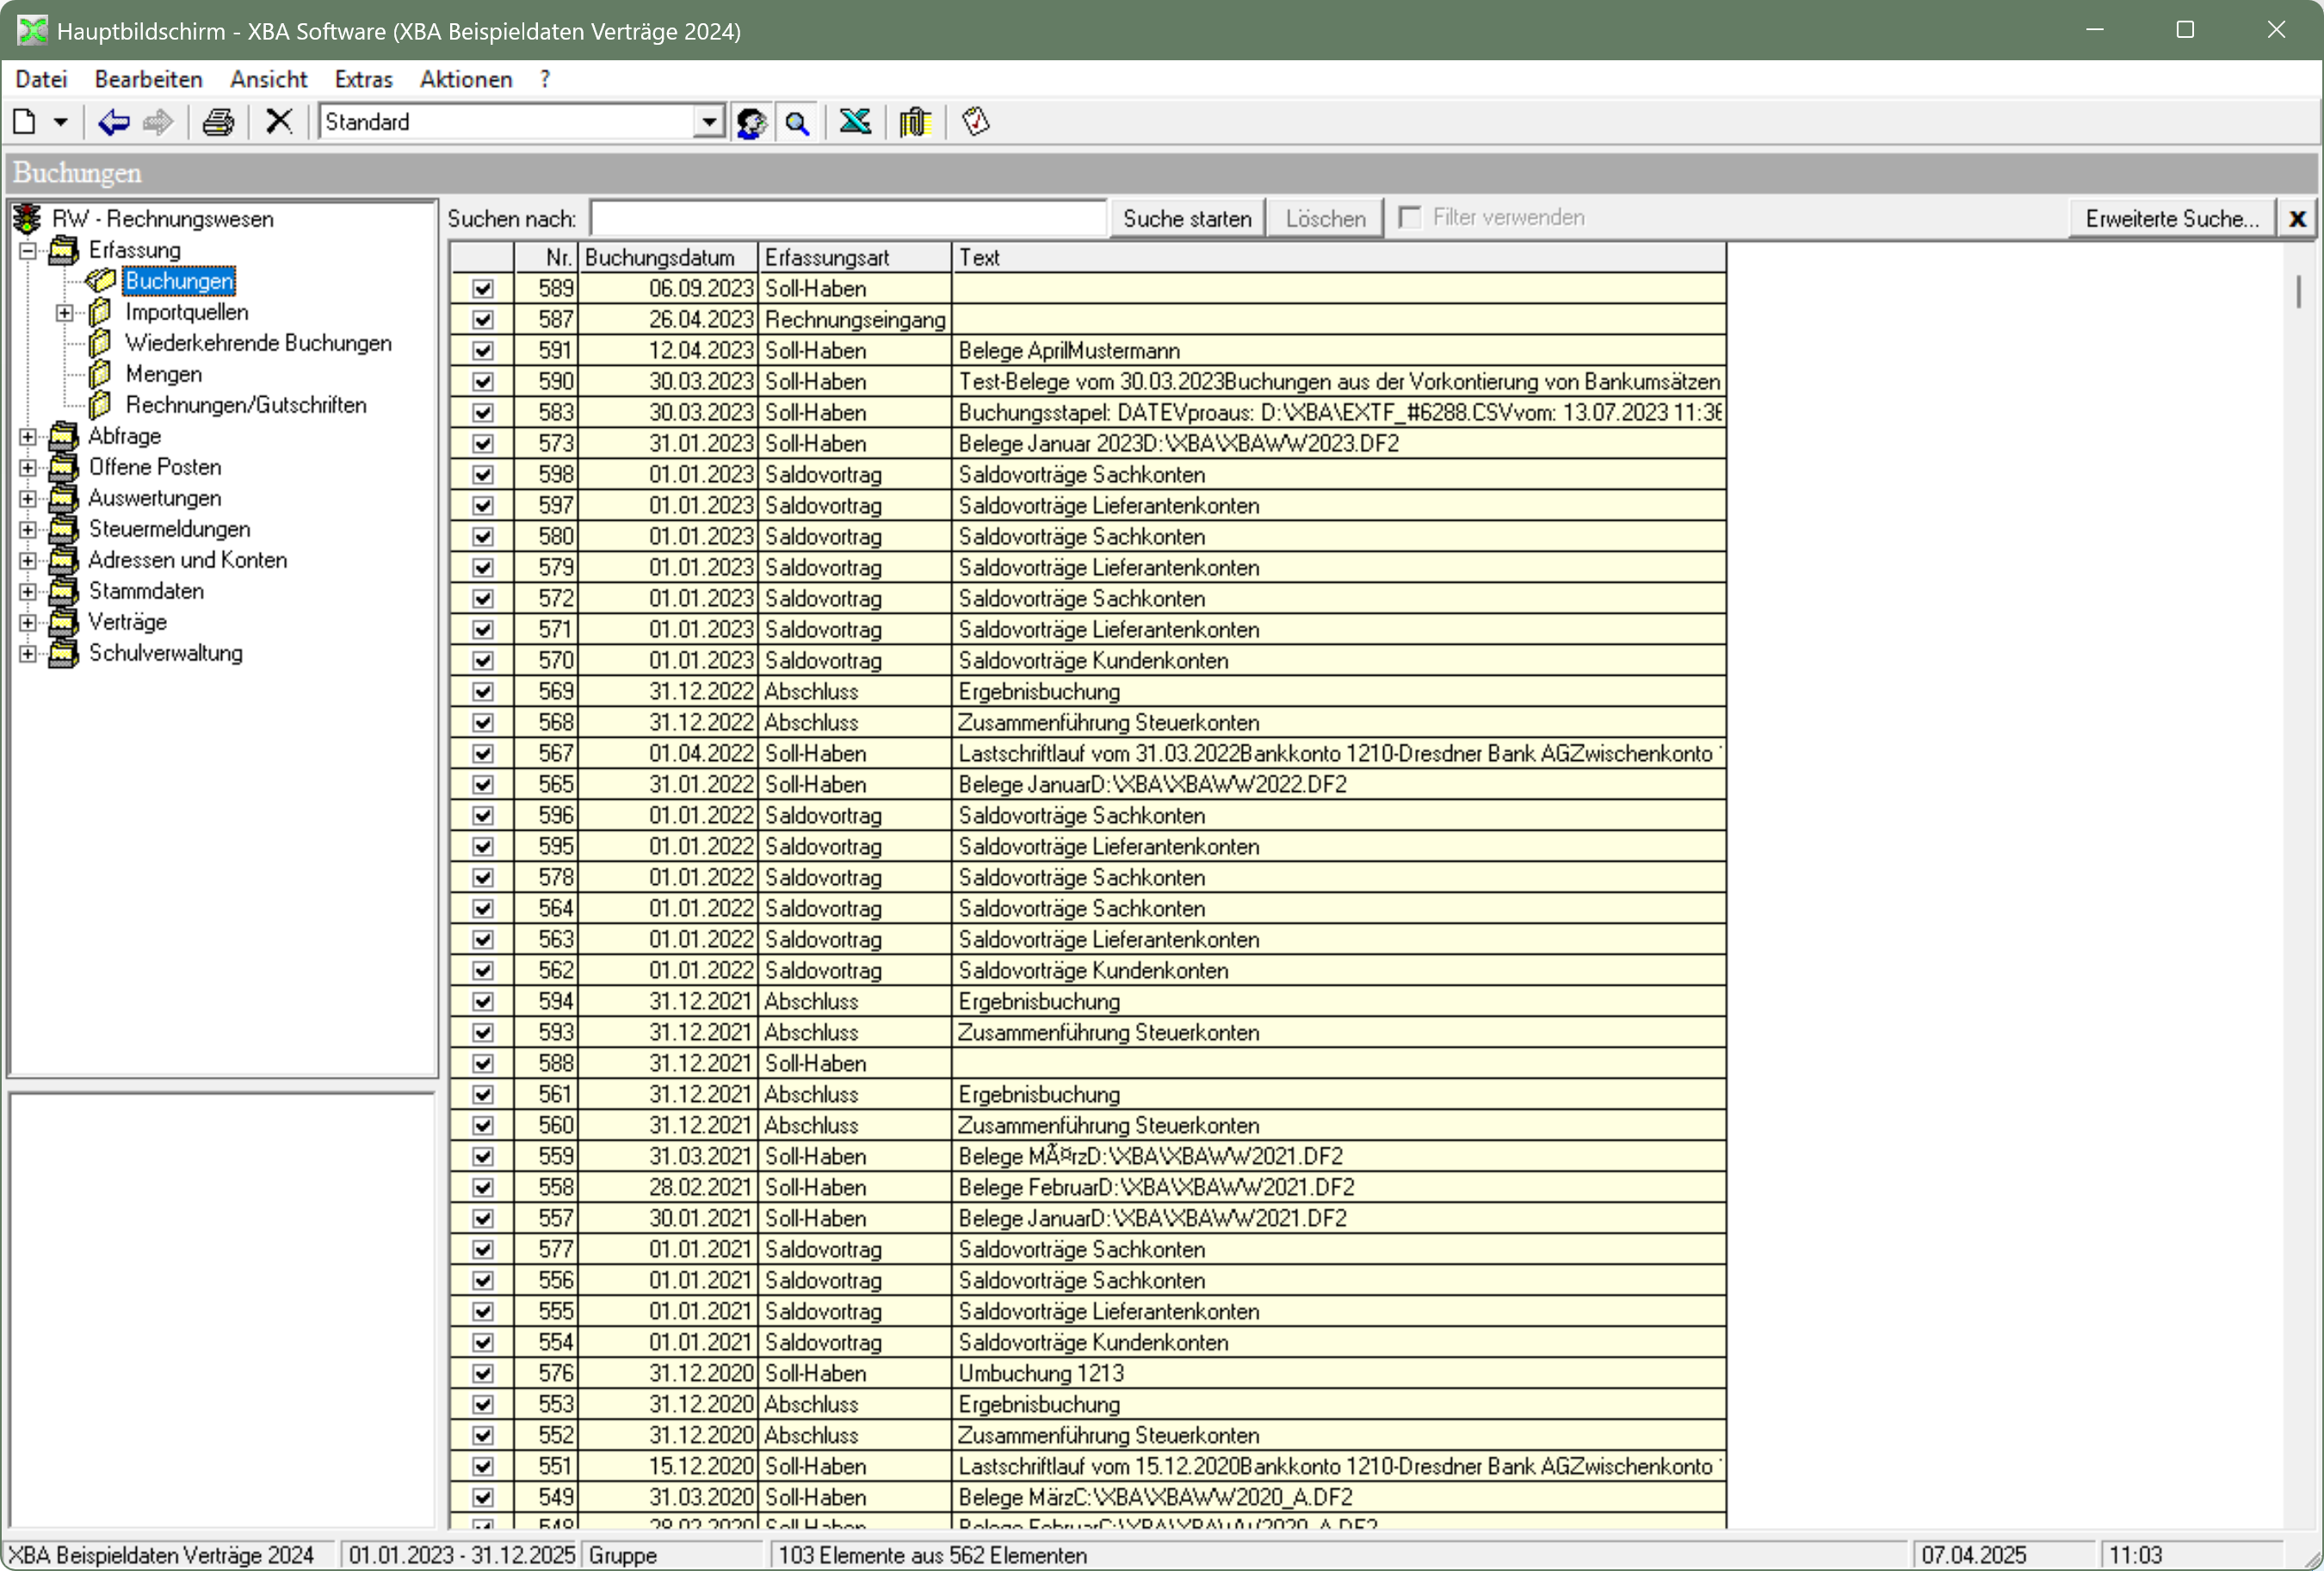Click the clipboard checkmark toolbar icon

(x=975, y=122)
